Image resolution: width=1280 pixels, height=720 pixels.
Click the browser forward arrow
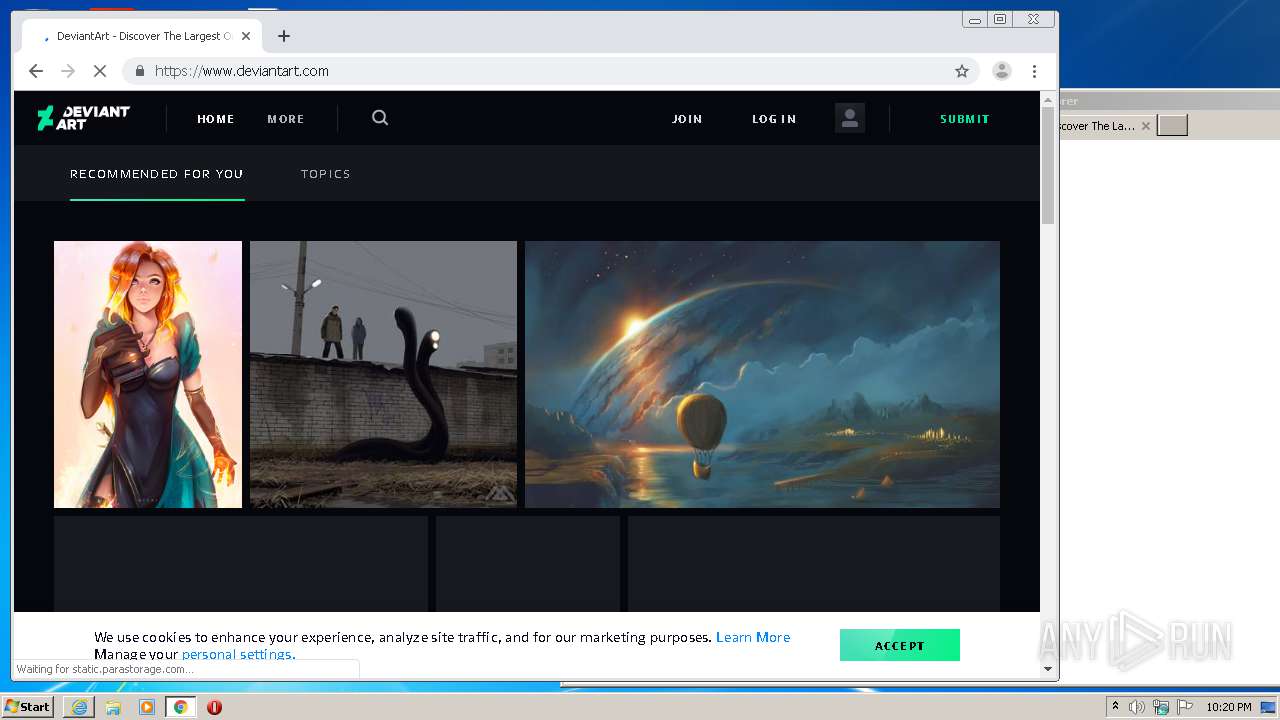pyautogui.click(x=68, y=71)
